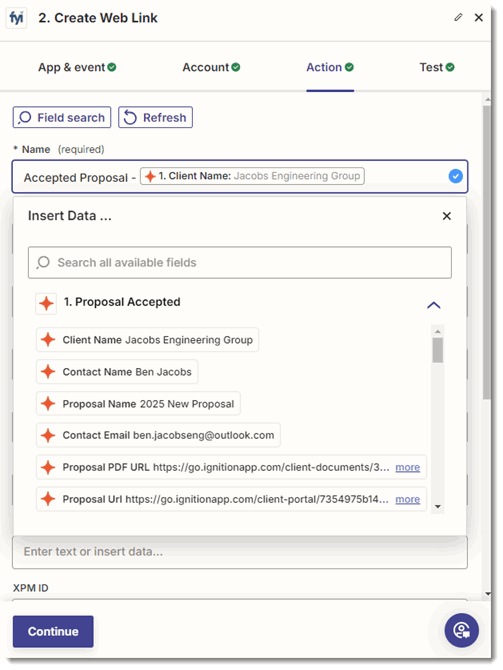The width and height of the screenshot is (503, 670).
Task: Click the star icon beside Client Name
Action: tap(48, 340)
